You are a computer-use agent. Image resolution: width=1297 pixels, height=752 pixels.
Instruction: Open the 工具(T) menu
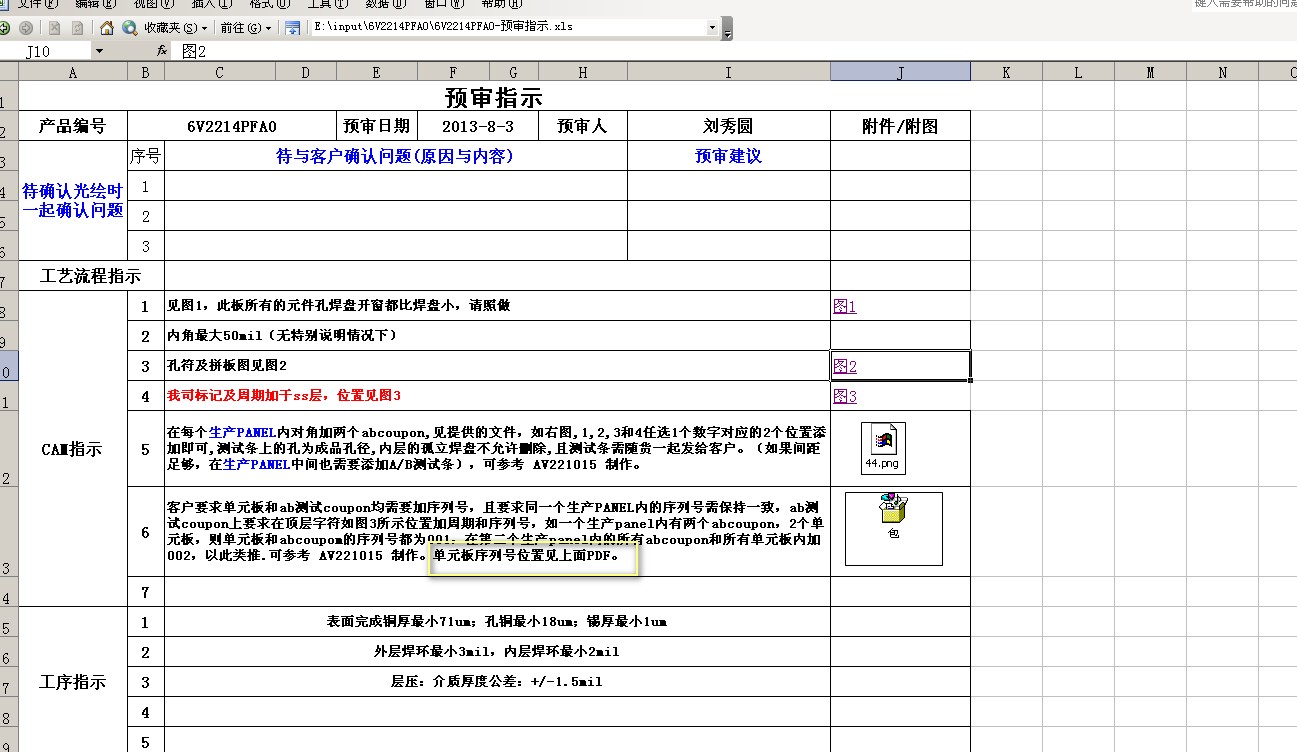point(327,4)
